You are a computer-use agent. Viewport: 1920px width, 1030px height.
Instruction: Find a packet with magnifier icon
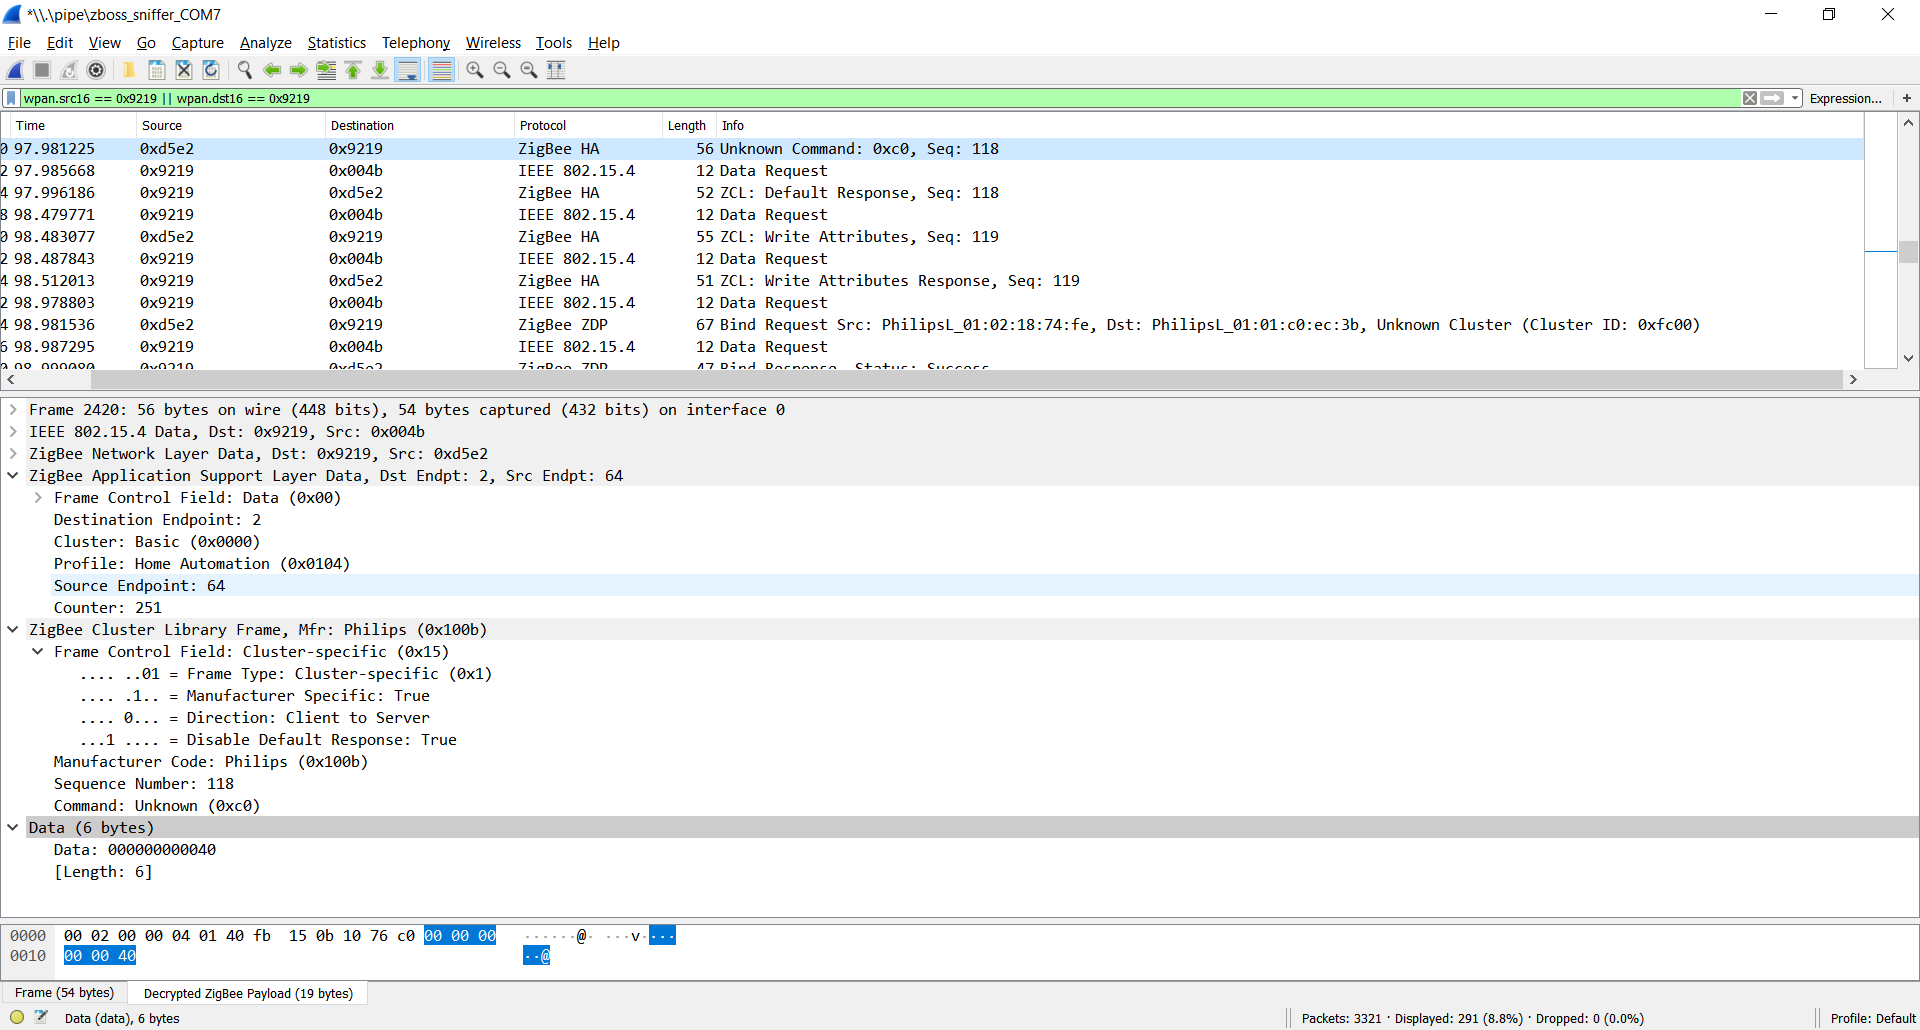244,70
